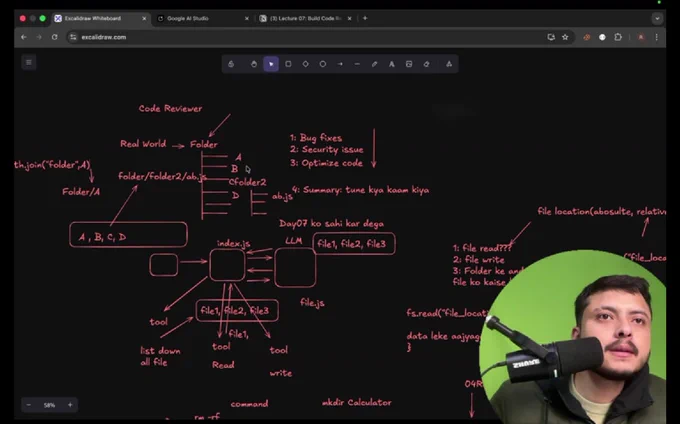Image resolution: width=680 pixels, height=424 pixels.
Task: Open the white round extension icon
Action: [x=602, y=37]
